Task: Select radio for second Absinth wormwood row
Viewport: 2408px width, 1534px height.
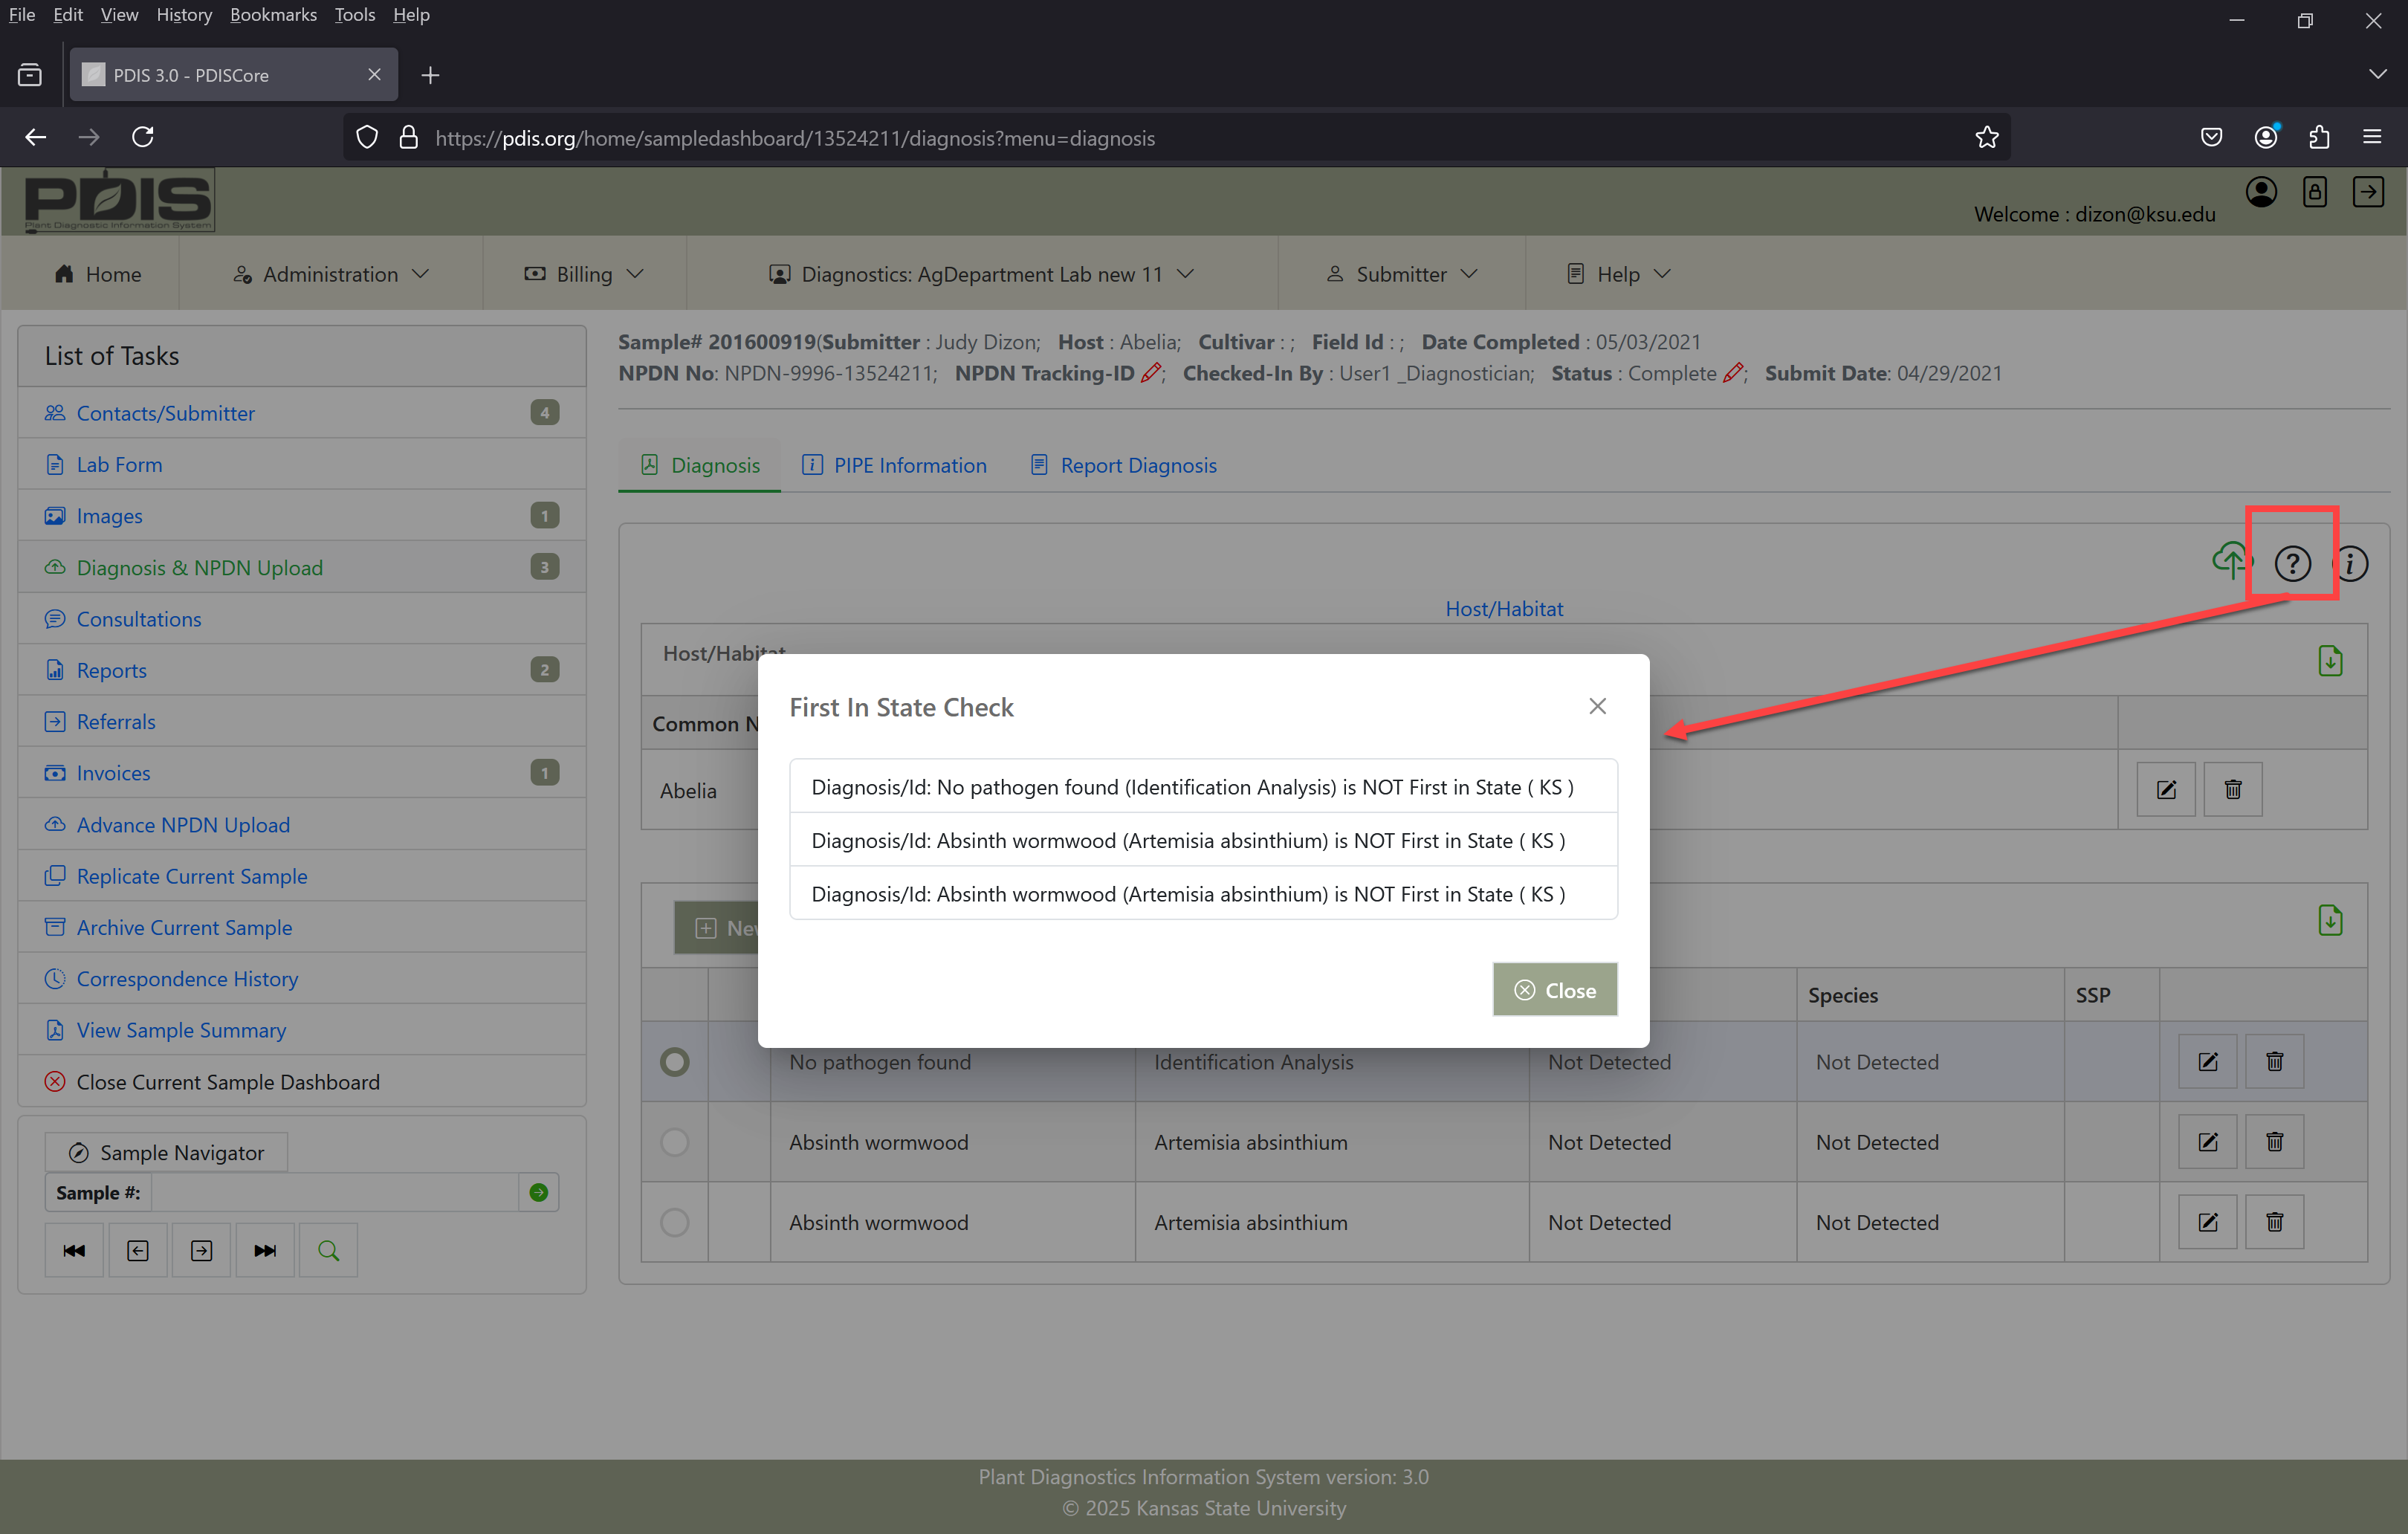Action: coord(675,1142)
